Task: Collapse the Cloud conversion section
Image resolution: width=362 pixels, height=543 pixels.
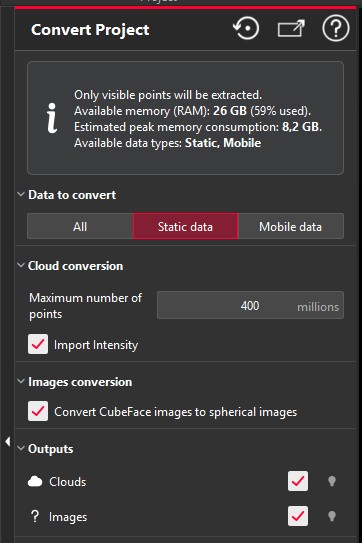Action: point(21,266)
